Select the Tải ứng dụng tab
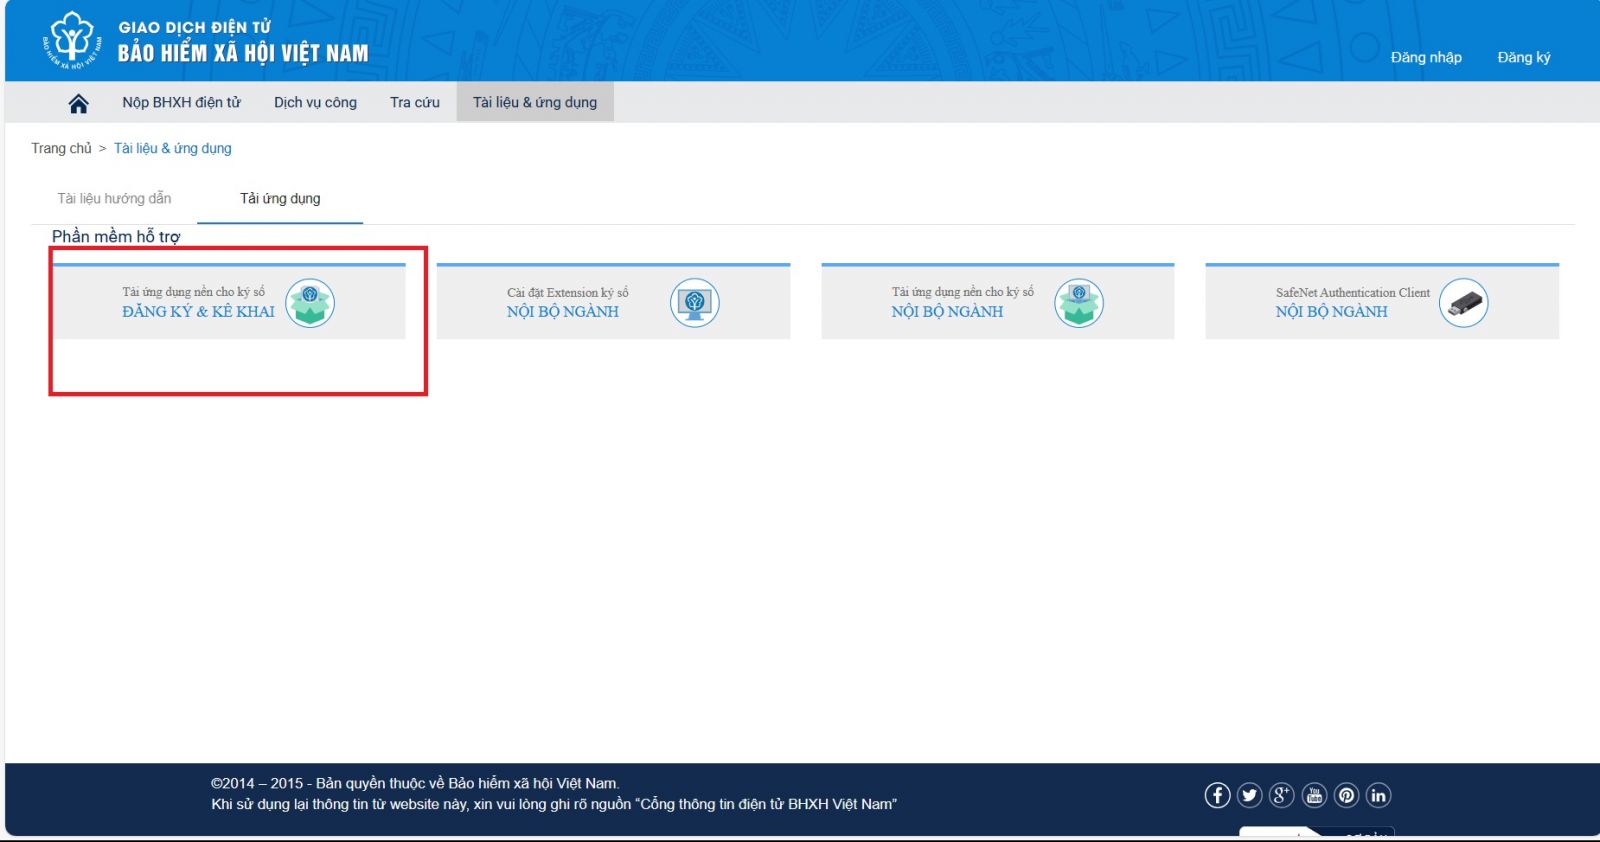Image resolution: width=1600 pixels, height=842 pixels. click(280, 198)
